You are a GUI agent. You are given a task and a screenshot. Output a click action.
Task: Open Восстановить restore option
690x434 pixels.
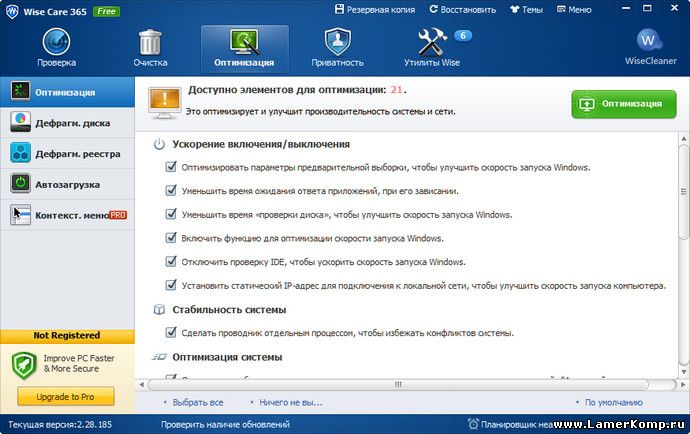(x=462, y=9)
